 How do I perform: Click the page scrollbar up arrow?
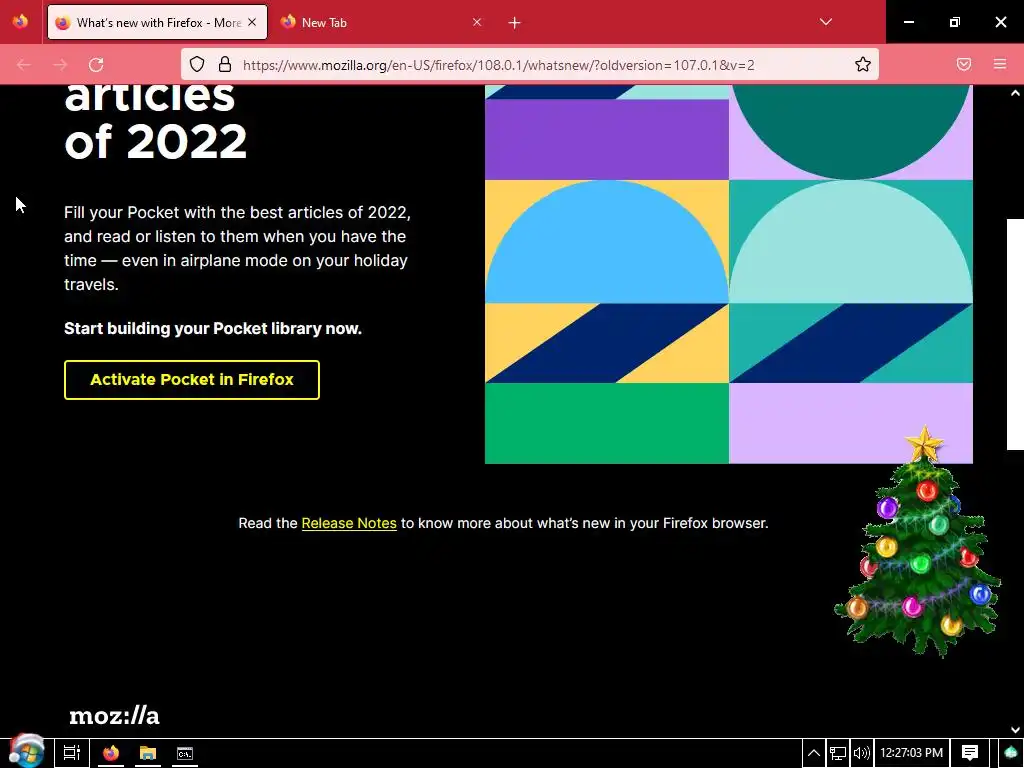[1015, 93]
